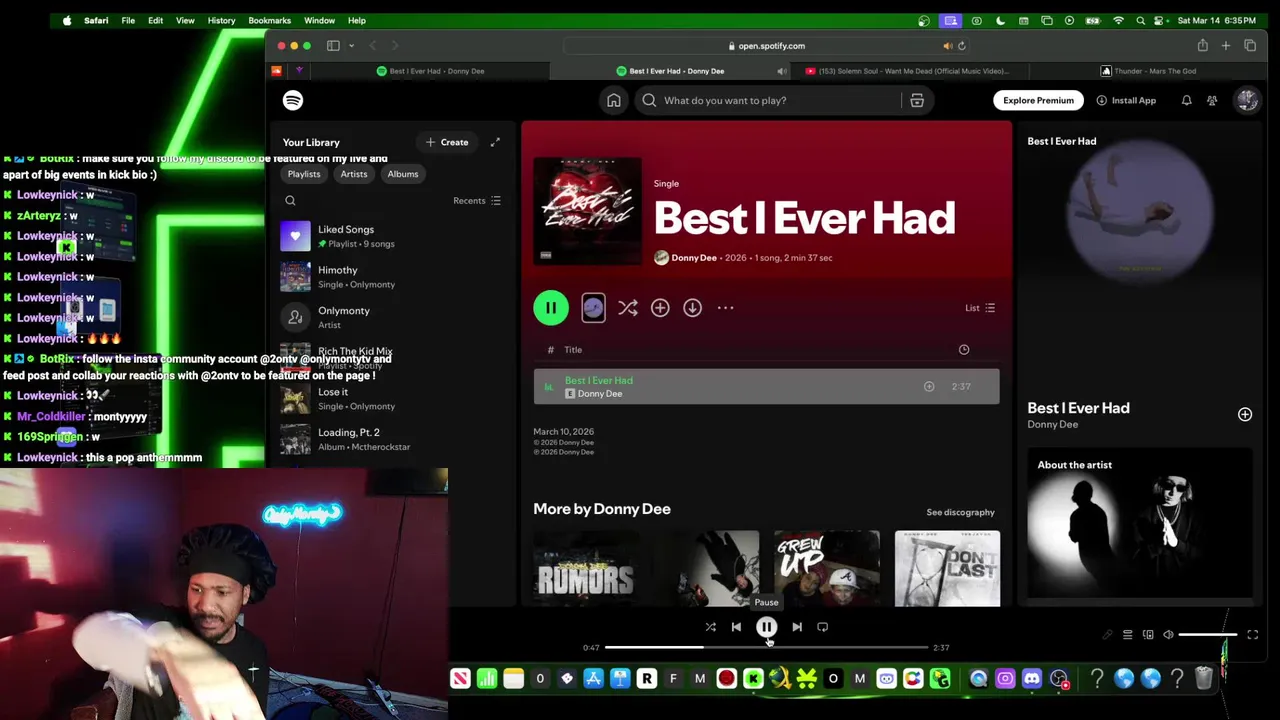Click the search field What do you want to play

(768, 100)
